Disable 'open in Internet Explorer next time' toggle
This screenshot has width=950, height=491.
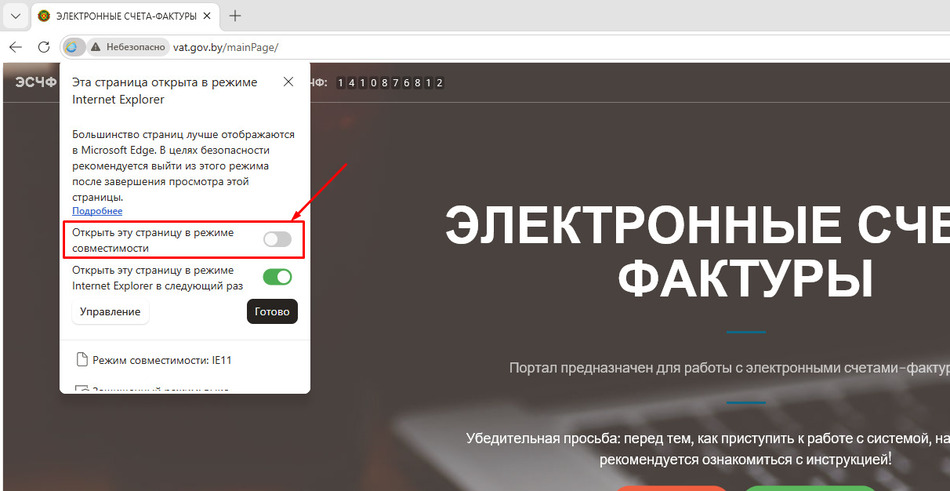(x=277, y=277)
